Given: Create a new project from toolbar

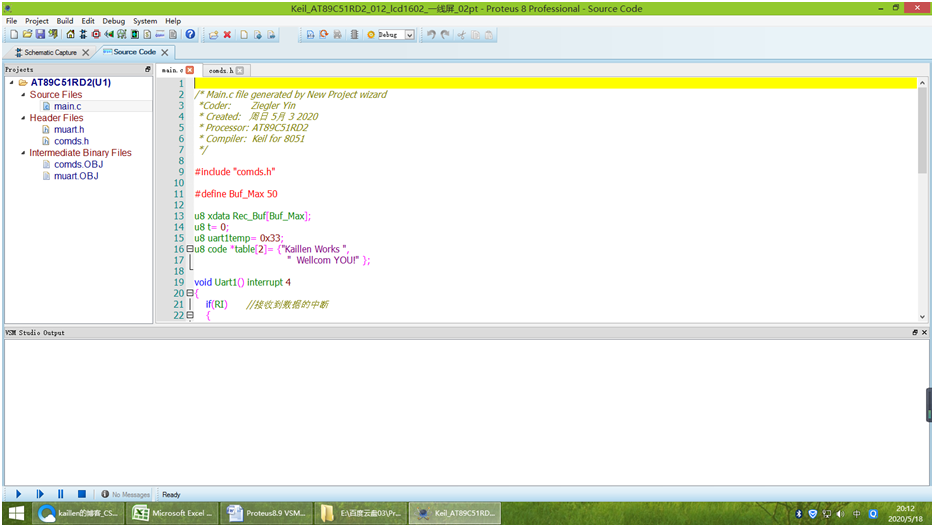Looking at the screenshot, I should coord(14,35).
